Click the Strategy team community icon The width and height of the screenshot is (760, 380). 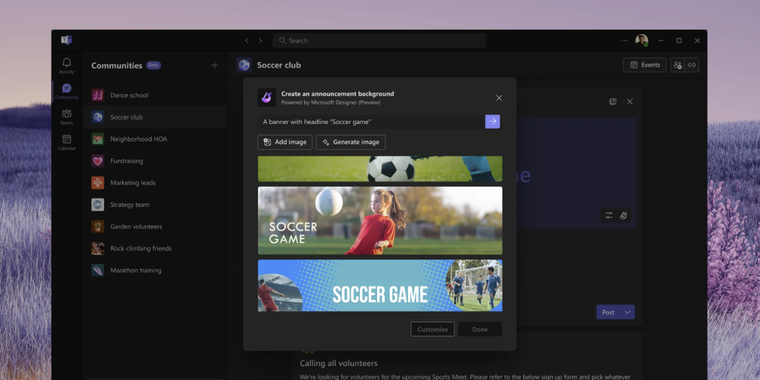click(98, 205)
